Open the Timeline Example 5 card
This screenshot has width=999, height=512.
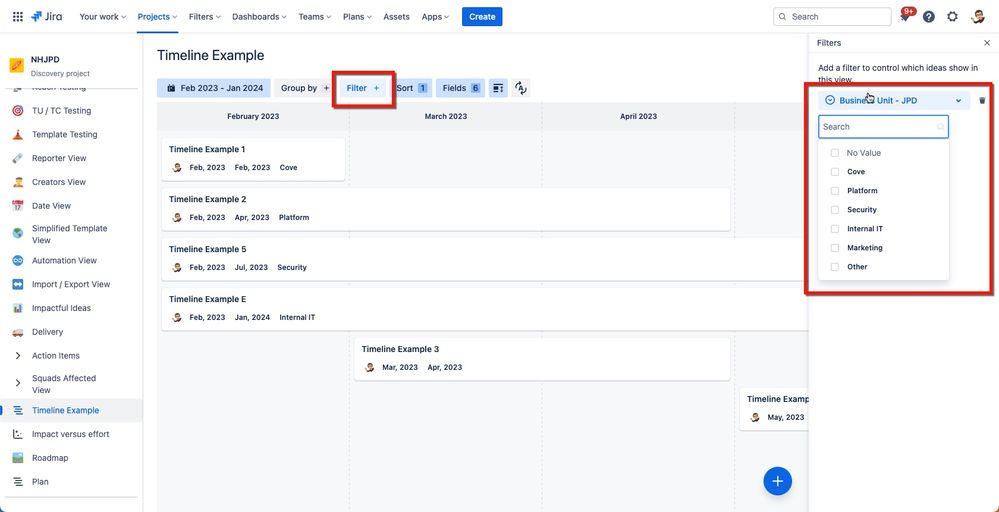click(485, 259)
